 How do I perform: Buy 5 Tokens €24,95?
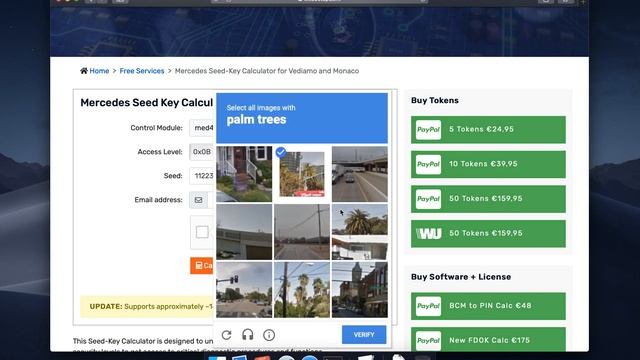pos(488,129)
